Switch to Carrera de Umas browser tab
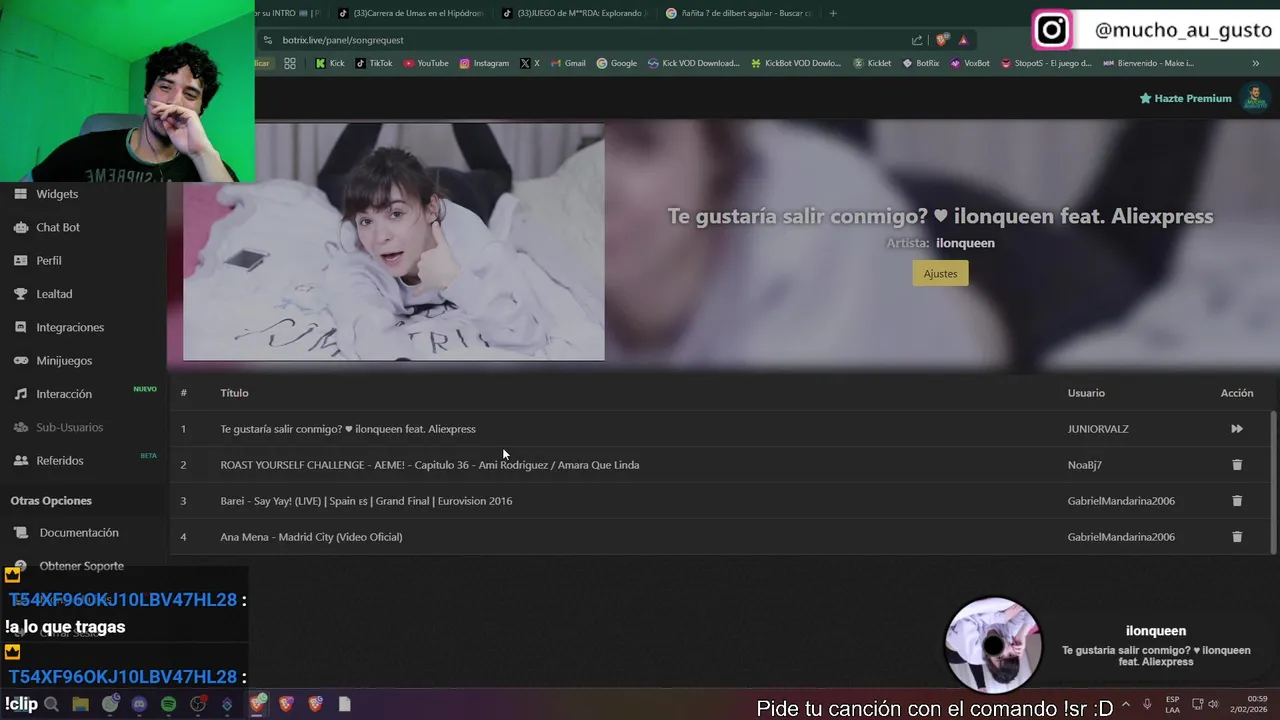 [411, 13]
